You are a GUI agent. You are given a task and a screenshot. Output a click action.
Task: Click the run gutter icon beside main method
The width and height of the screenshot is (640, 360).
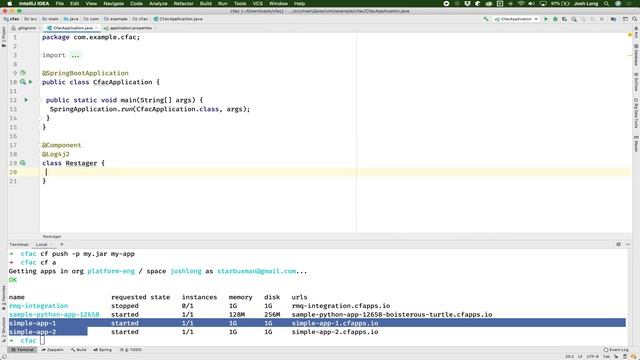[x=26, y=100]
